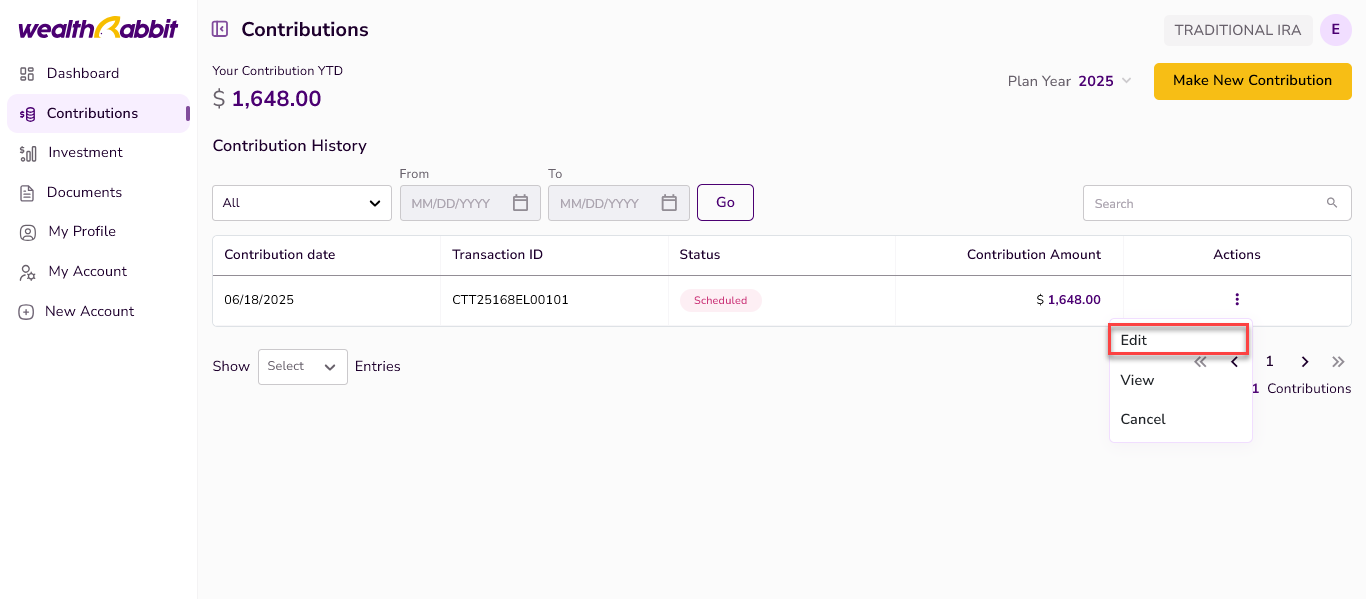Click Make New Contribution button
This screenshot has height=599, width=1366.
point(1252,81)
